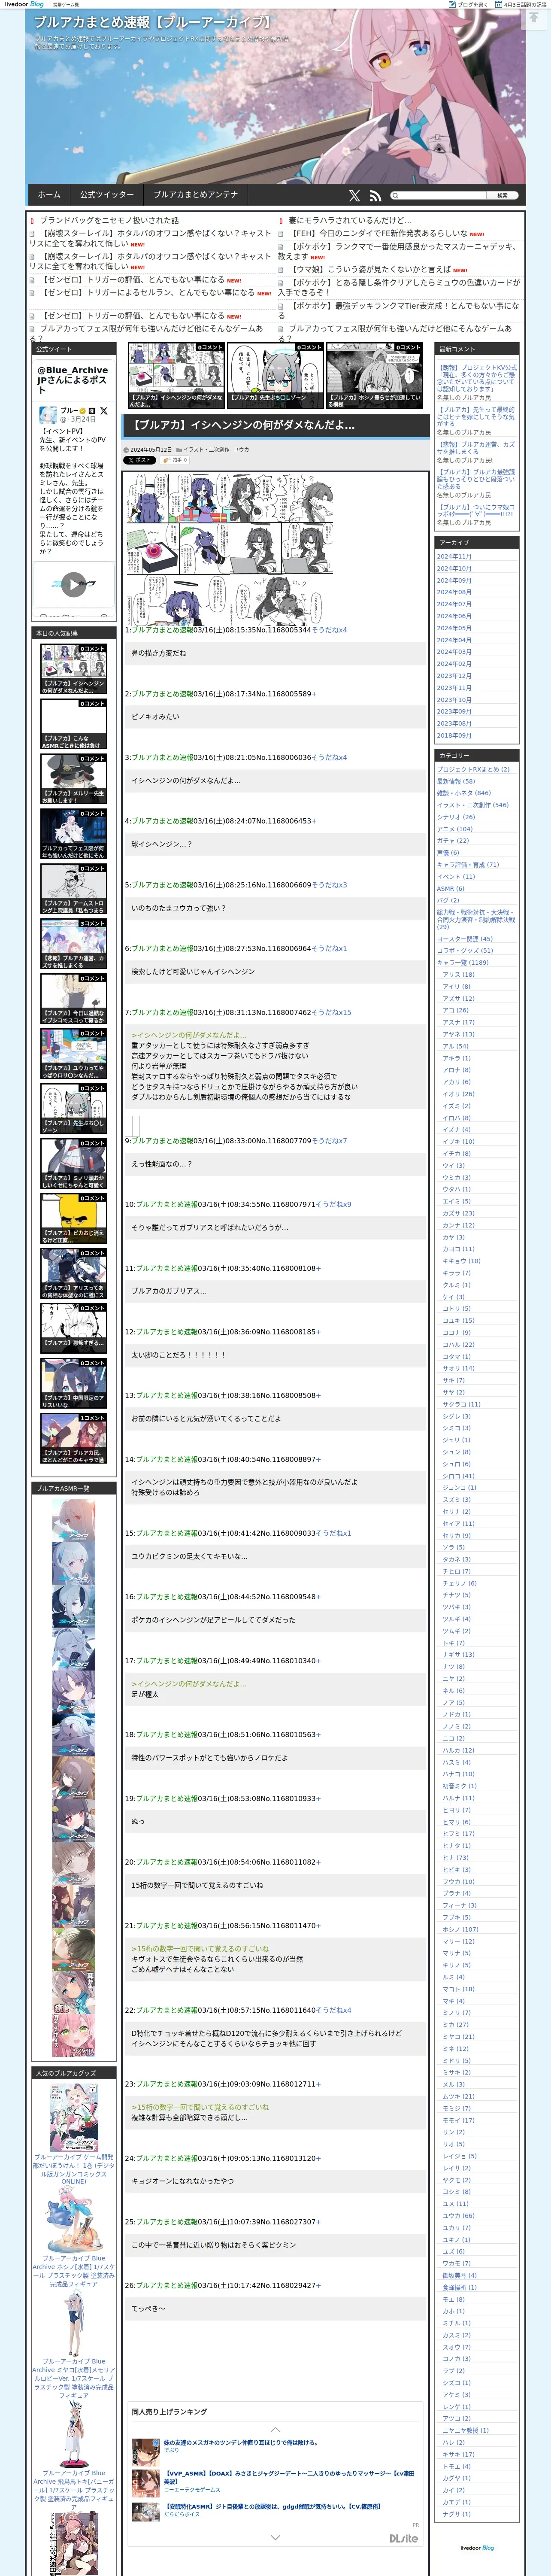Click the livedoor Blog logo at top left
This screenshot has width=551, height=2576.
pyautogui.click(x=24, y=4)
